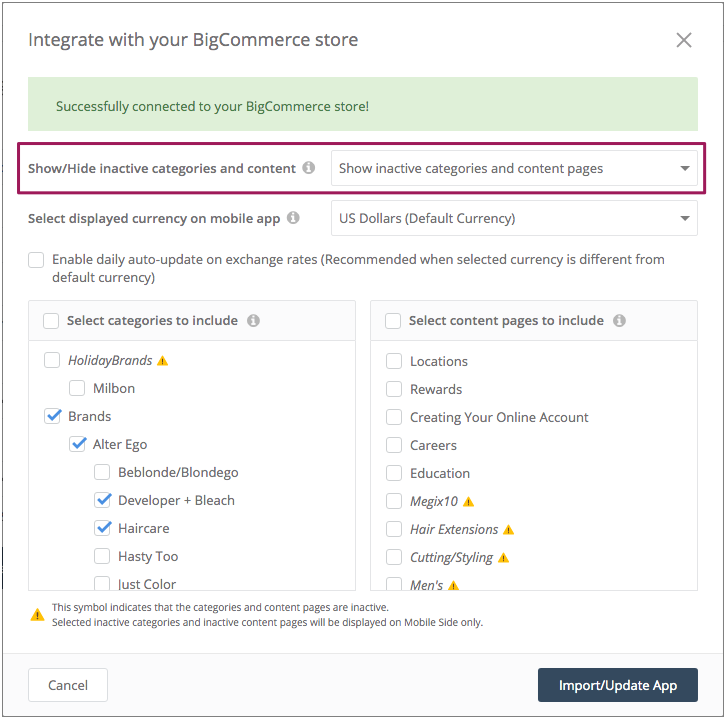Click the warning icon next to Megix10
The image size is (726, 720).
coord(468,502)
